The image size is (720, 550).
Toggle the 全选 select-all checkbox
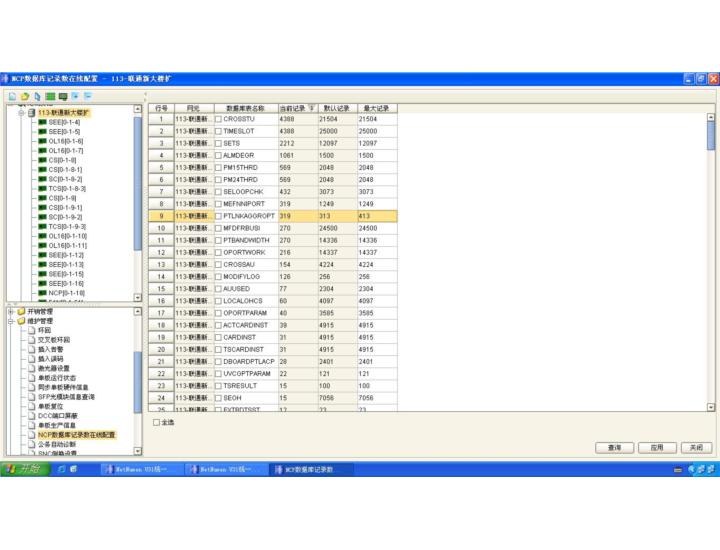[155, 422]
